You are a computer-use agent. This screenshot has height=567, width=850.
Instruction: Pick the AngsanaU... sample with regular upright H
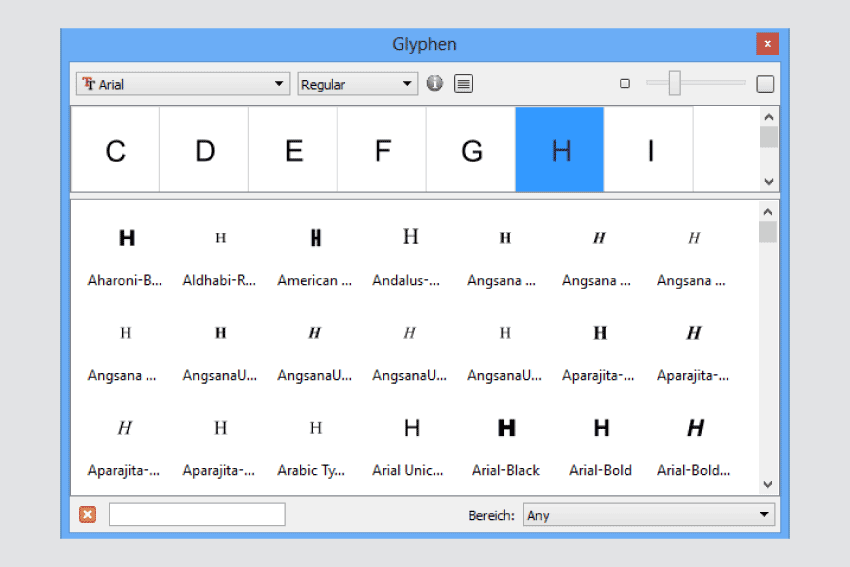504,352
